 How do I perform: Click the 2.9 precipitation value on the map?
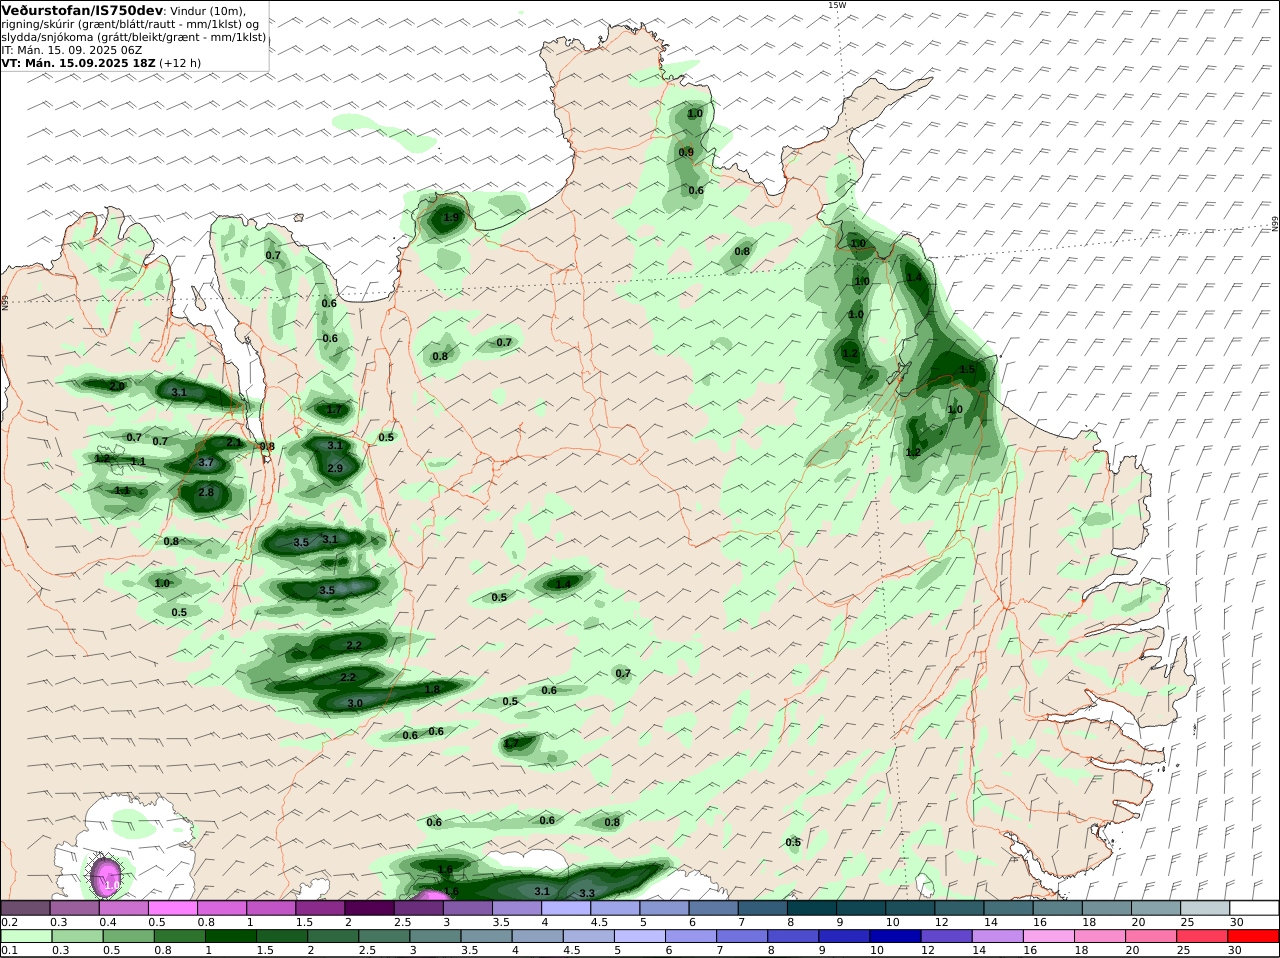point(335,468)
